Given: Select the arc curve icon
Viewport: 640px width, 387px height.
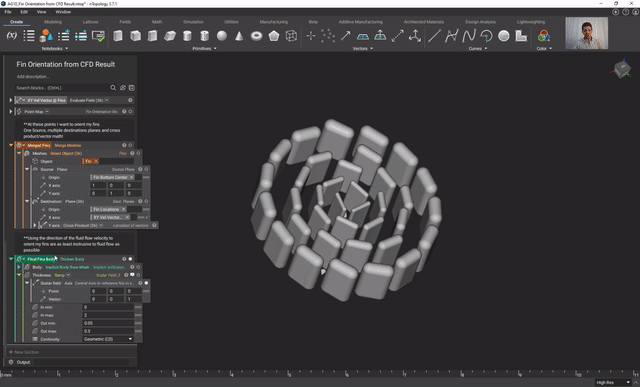Looking at the screenshot, I should [x=487, y=36].
